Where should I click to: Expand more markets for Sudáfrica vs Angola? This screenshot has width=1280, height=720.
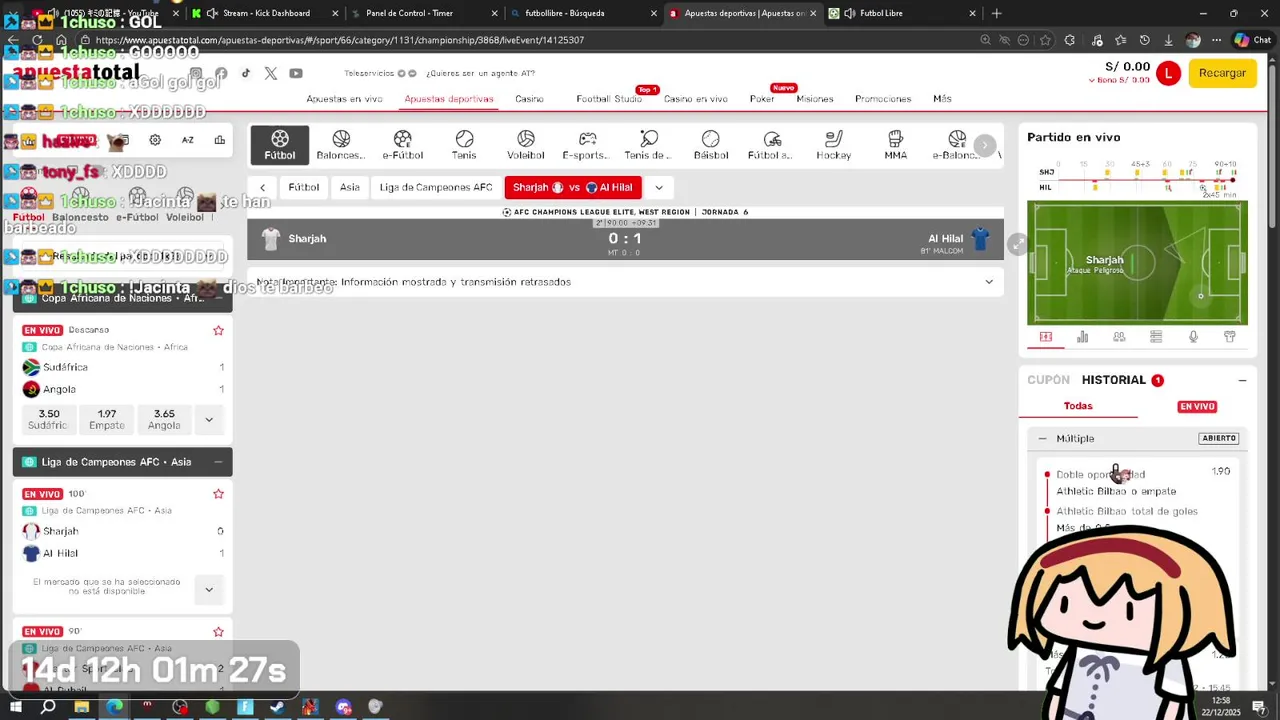point(208,419)
